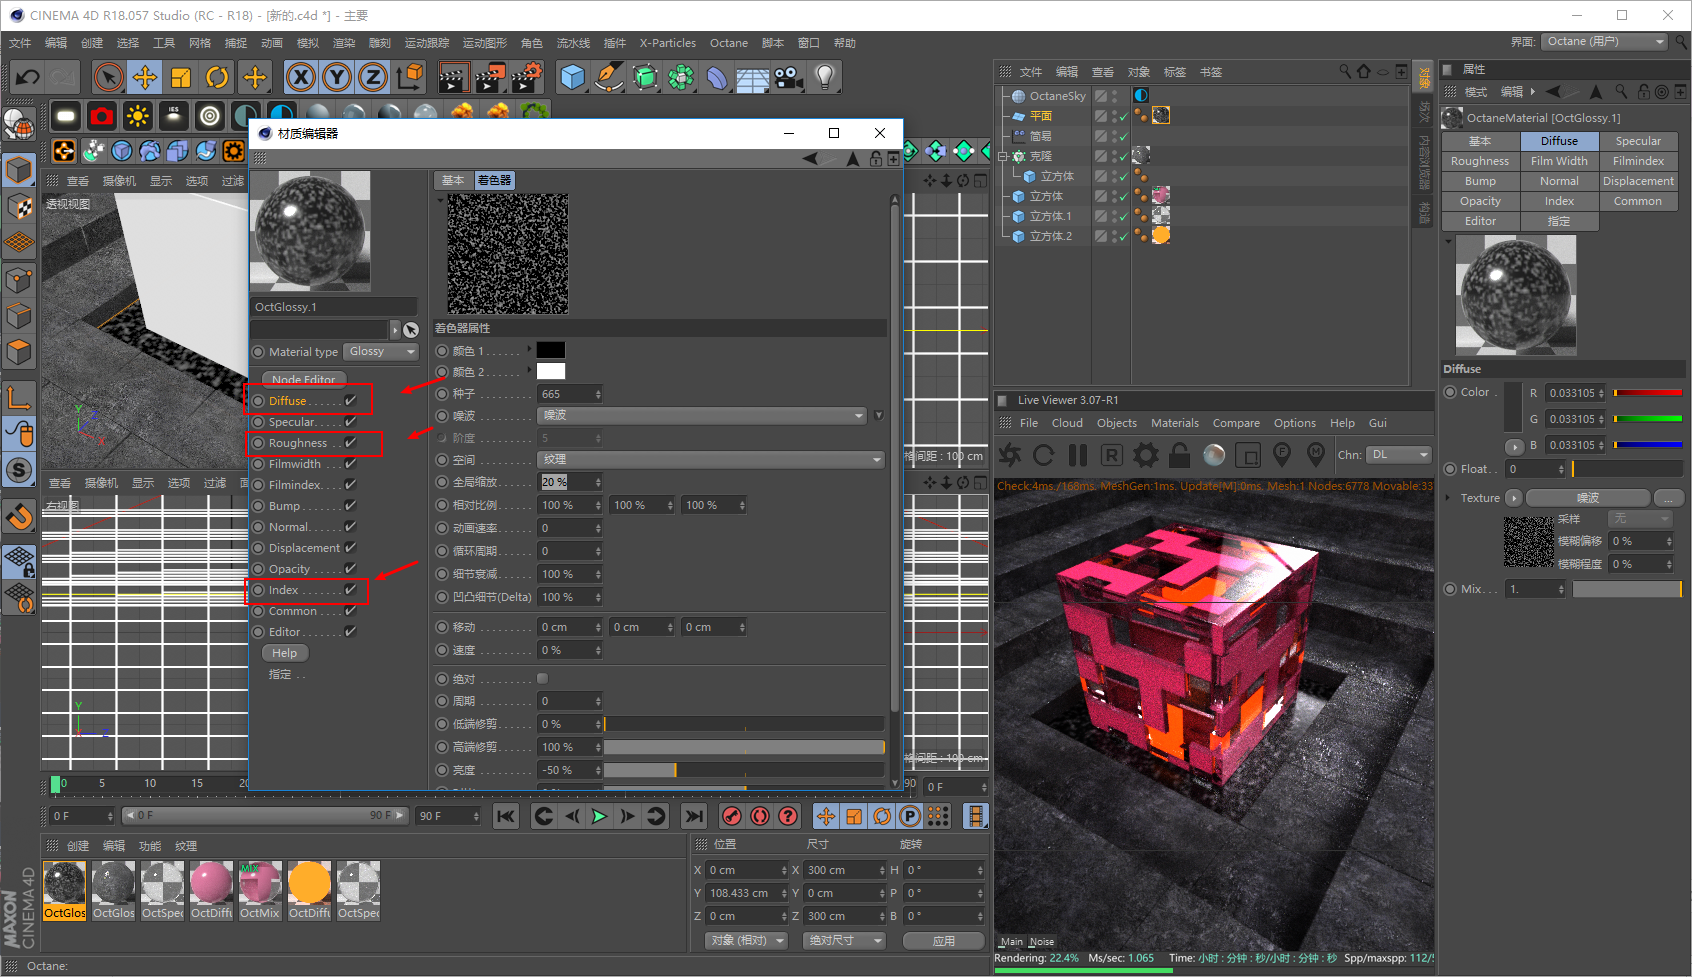Open the Octane (用户) layout dropdown
1692x977 pixels.
click(1603, 41)
